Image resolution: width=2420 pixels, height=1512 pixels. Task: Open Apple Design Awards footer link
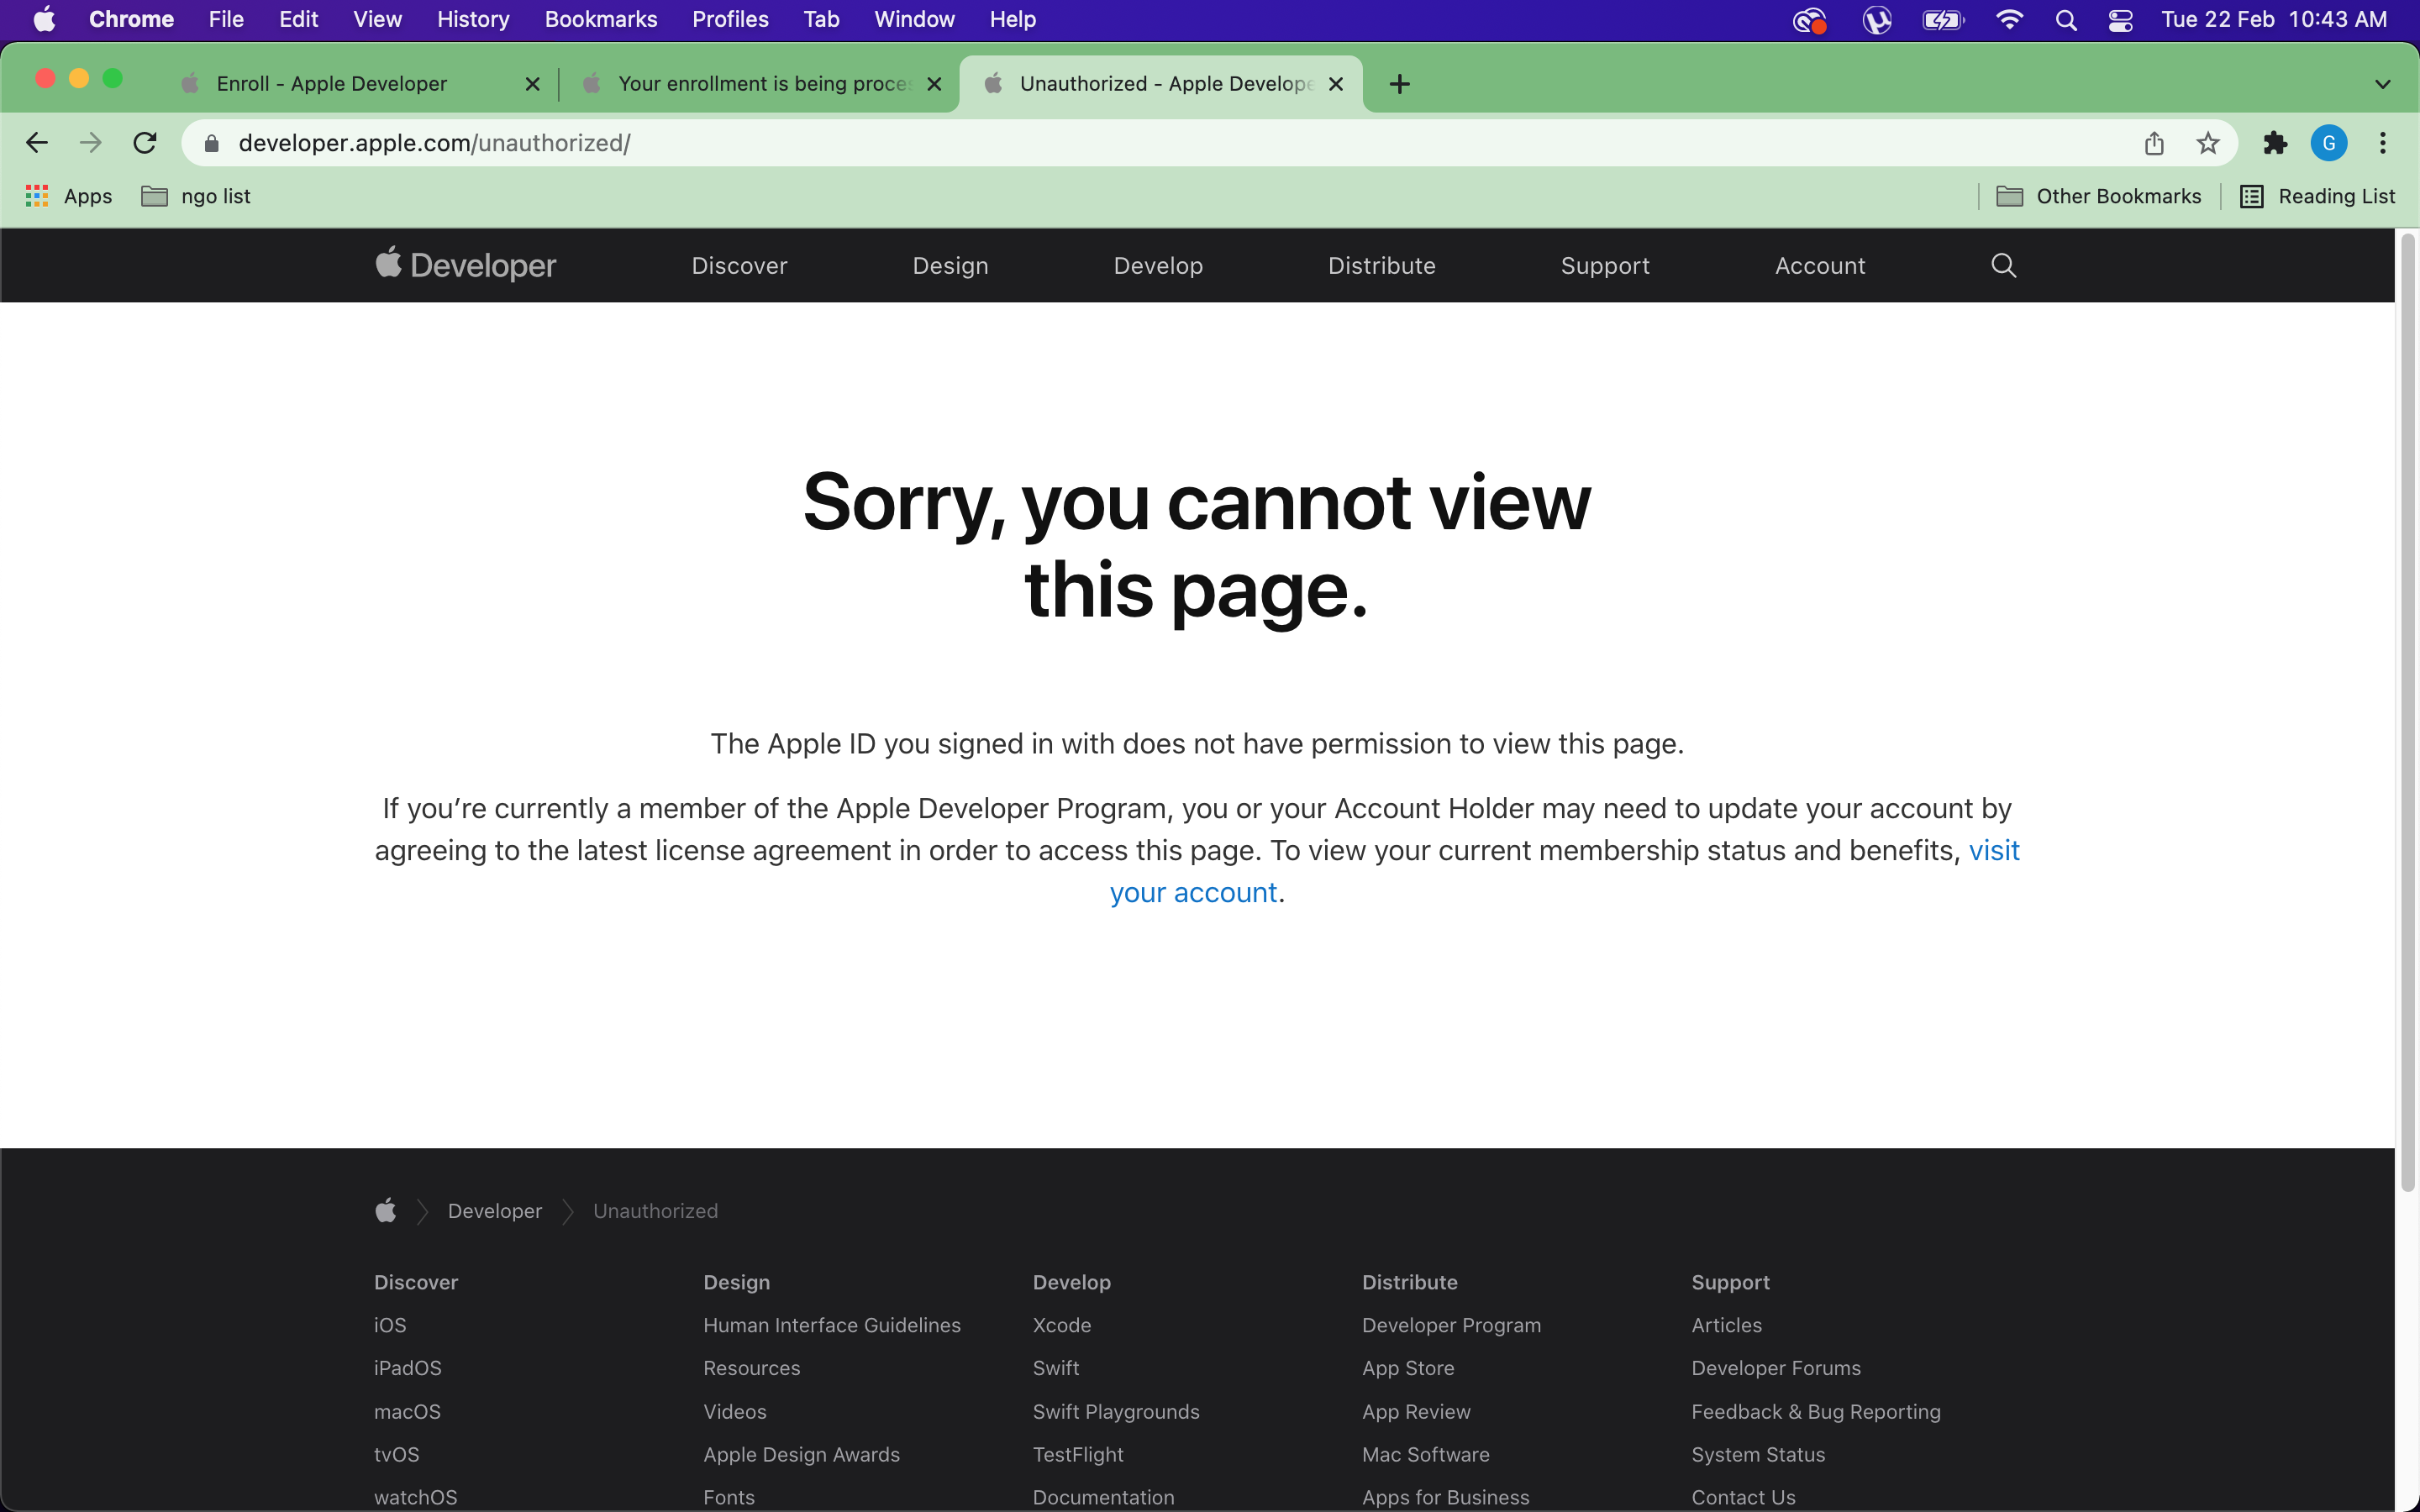[x=801, y=1454]
